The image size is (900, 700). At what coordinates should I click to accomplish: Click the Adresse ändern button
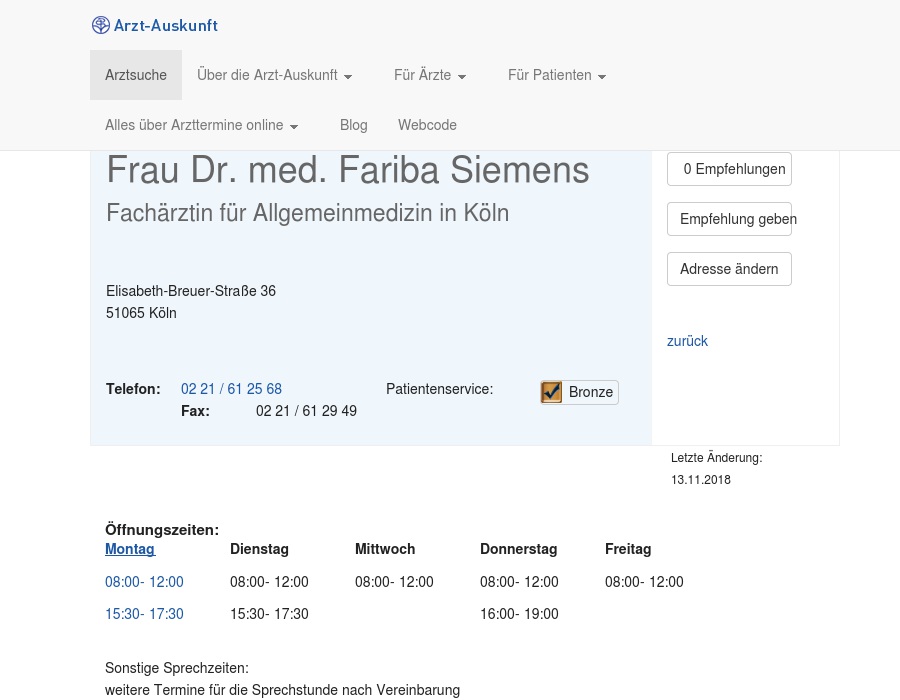point(729,269)
